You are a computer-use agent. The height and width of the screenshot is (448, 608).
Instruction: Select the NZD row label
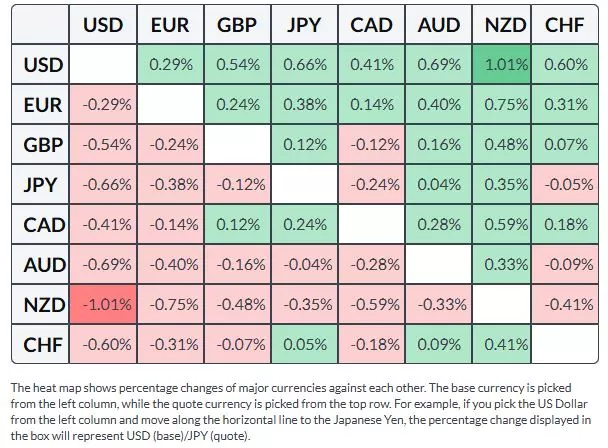(x=44, y=306)
